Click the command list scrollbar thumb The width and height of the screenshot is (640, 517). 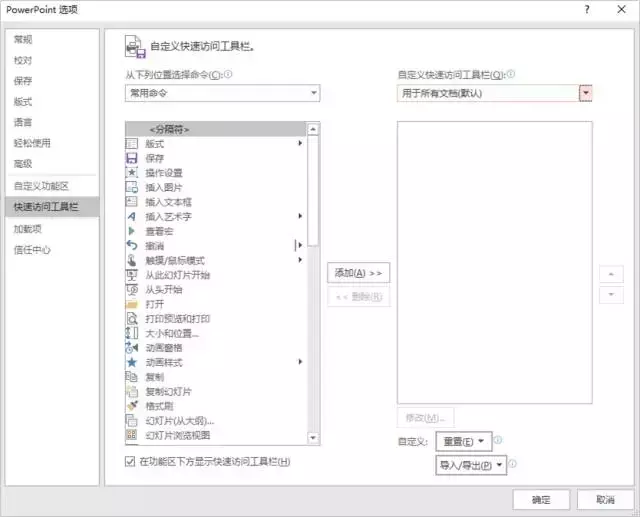click(x=313, y=191)
